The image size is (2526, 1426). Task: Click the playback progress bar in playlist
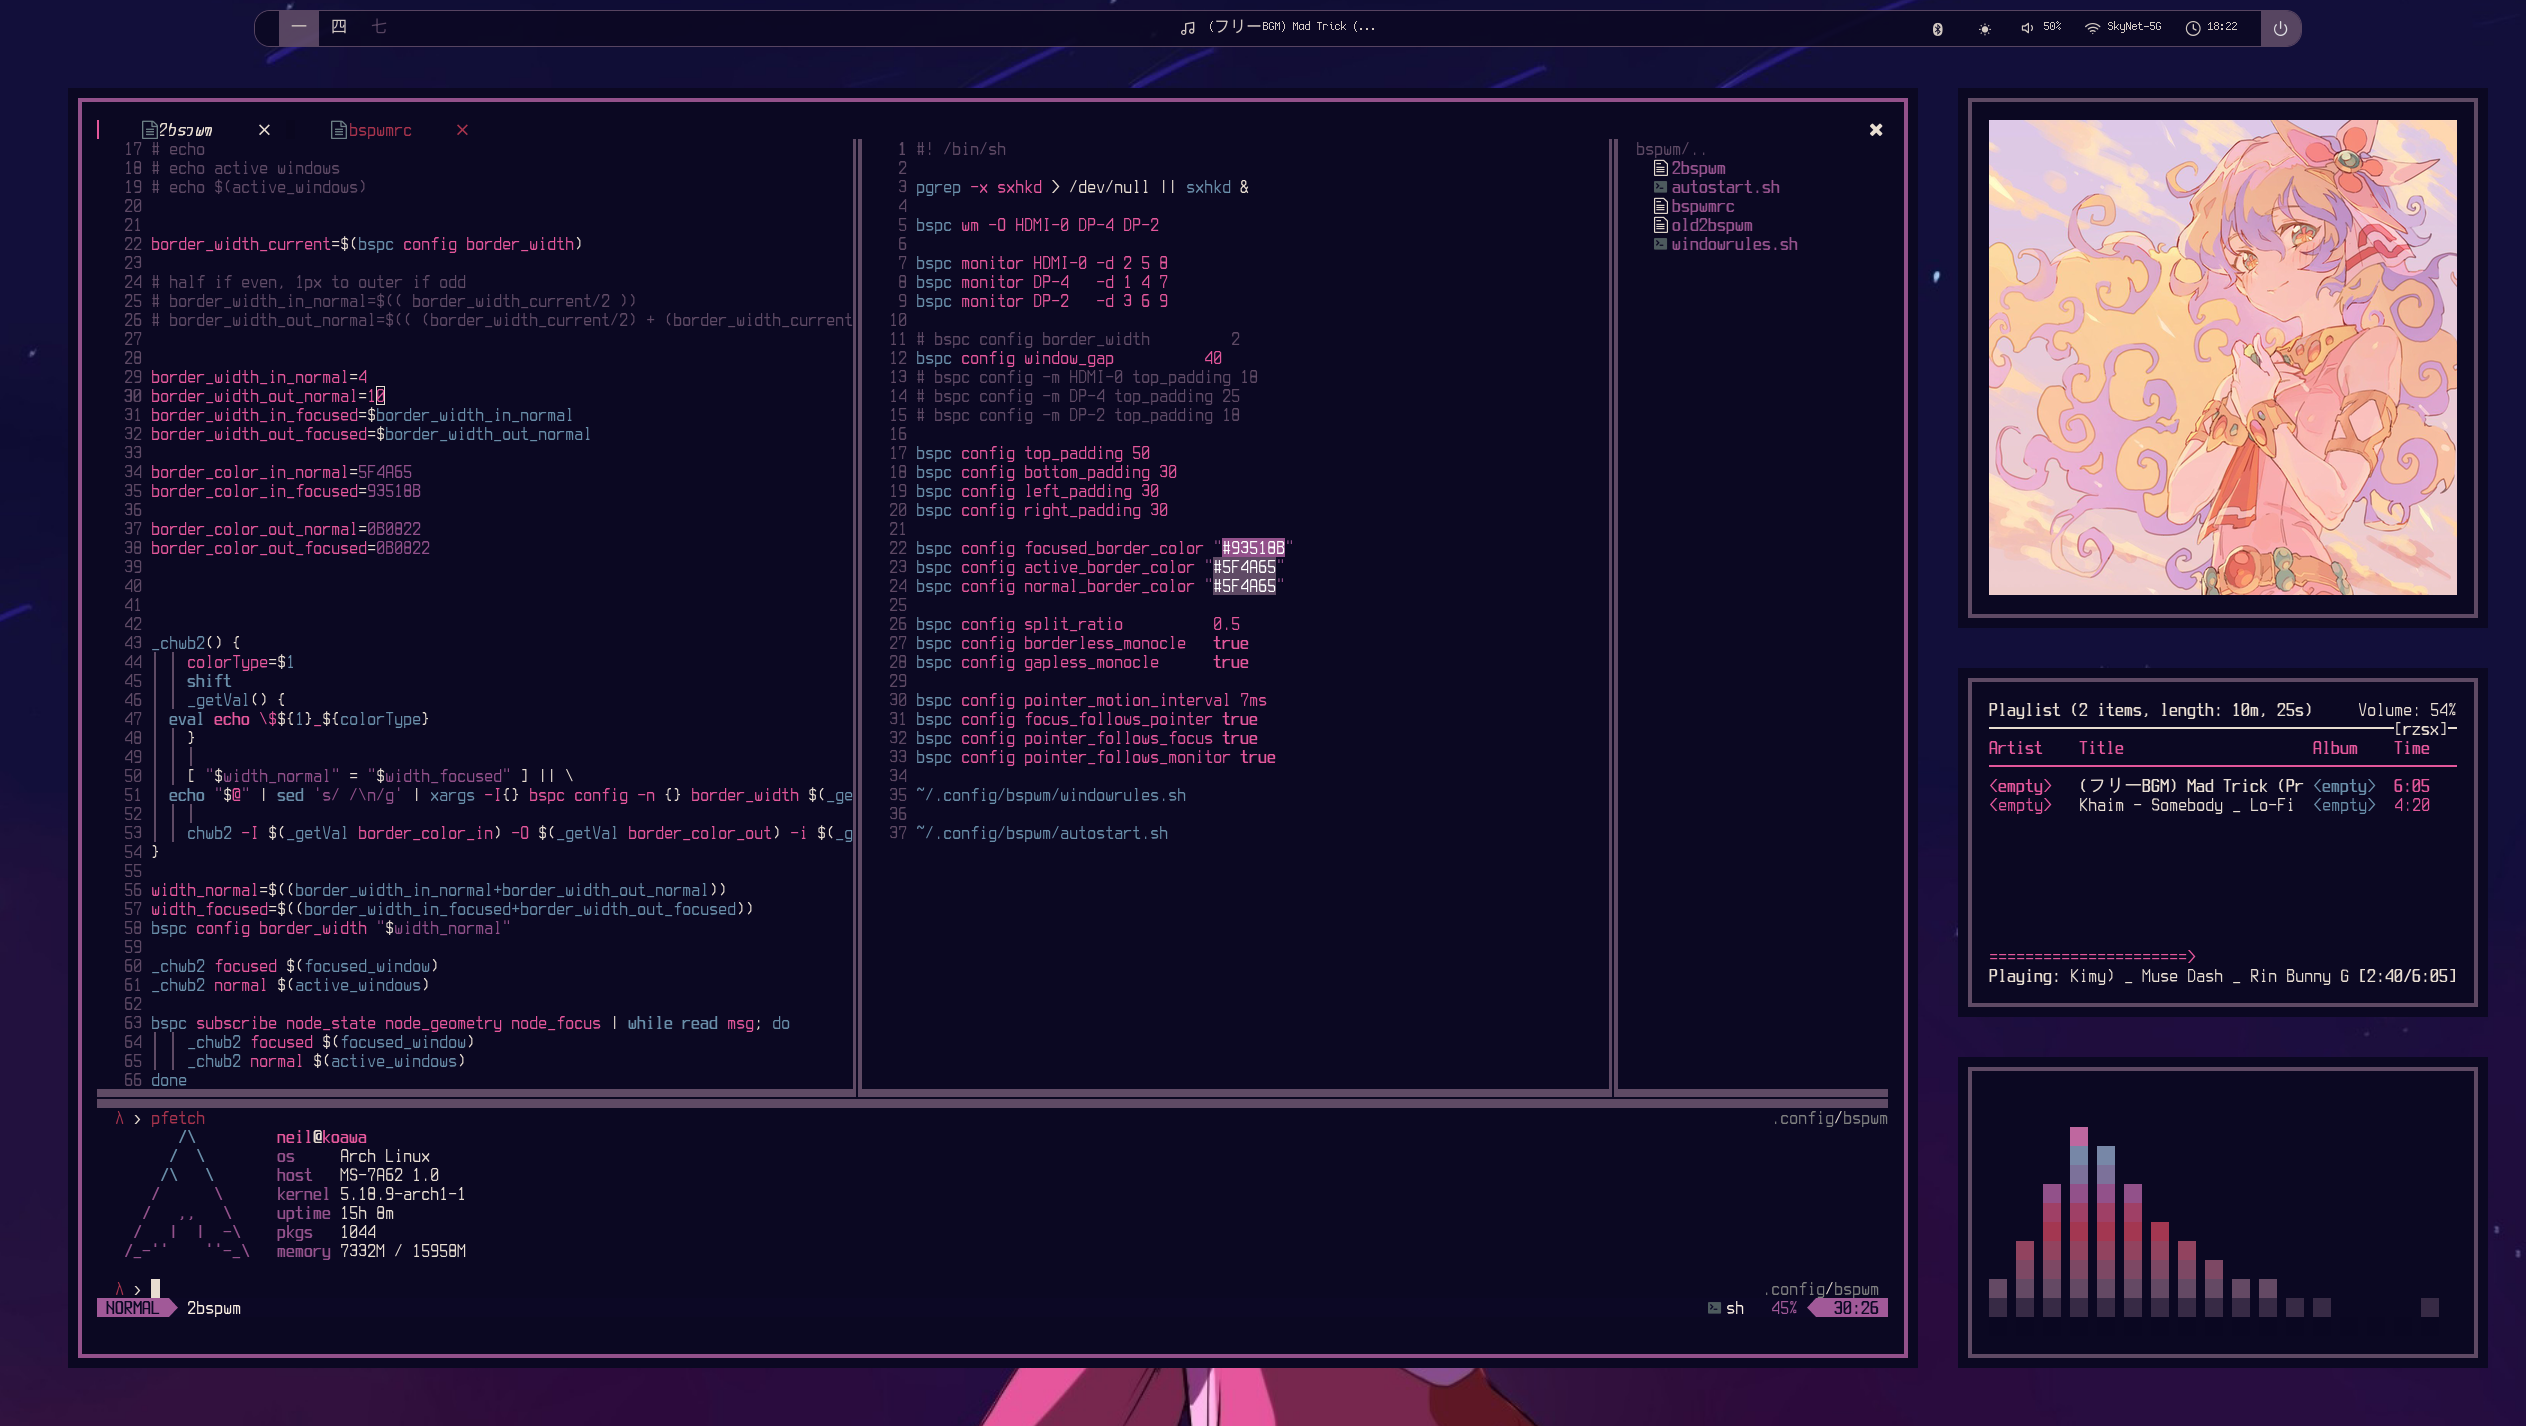(x=2092, y=956)
